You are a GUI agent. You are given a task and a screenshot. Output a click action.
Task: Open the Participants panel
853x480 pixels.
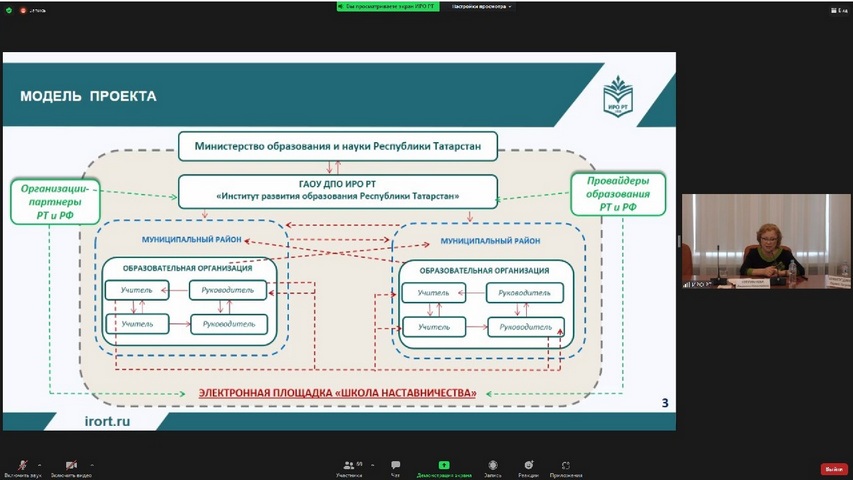coord(349,469)
